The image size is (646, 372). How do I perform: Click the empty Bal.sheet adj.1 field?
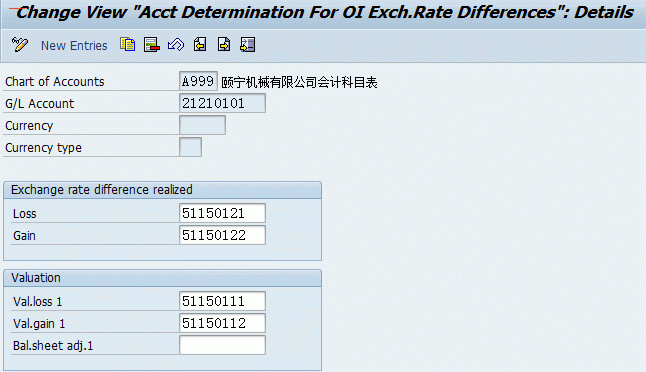tap(222, 345)
